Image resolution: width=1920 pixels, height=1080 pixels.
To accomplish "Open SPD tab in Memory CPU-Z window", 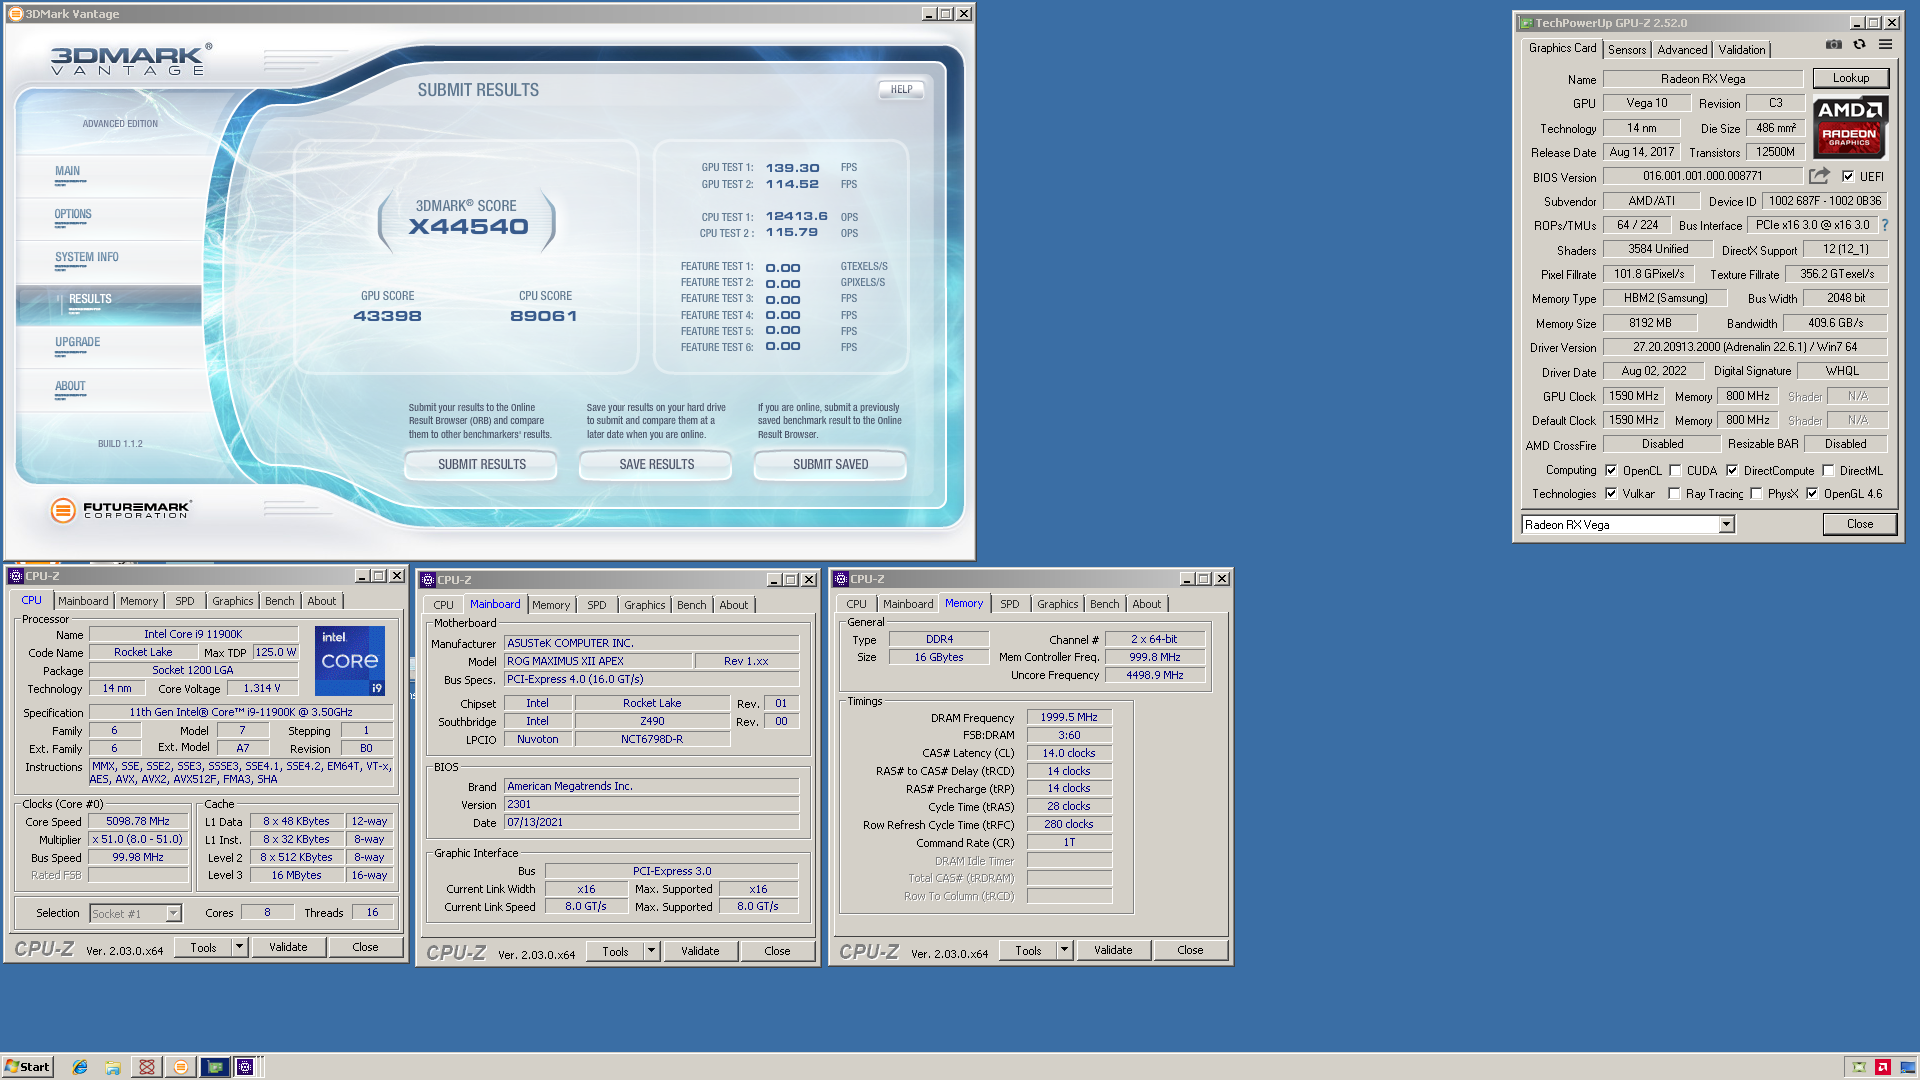I will [x=1010, y=604].
